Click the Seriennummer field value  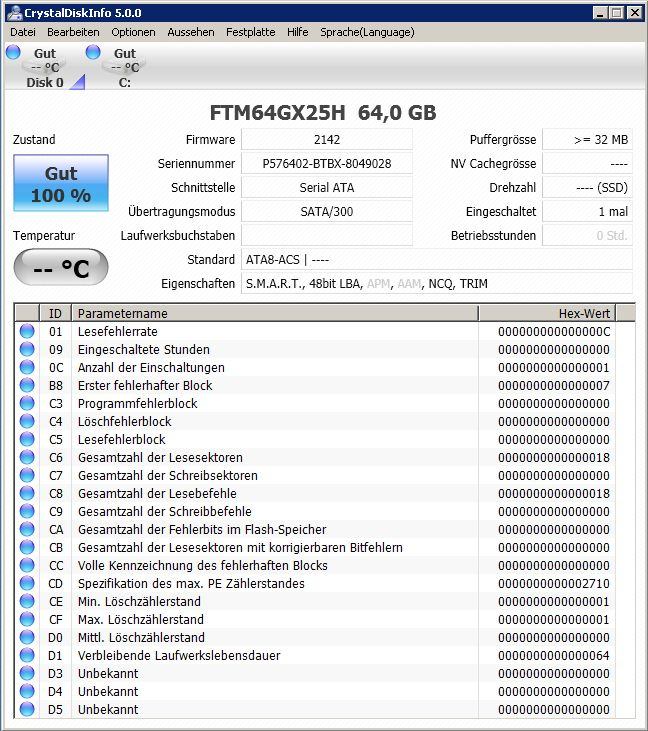[x=327, y=164]
